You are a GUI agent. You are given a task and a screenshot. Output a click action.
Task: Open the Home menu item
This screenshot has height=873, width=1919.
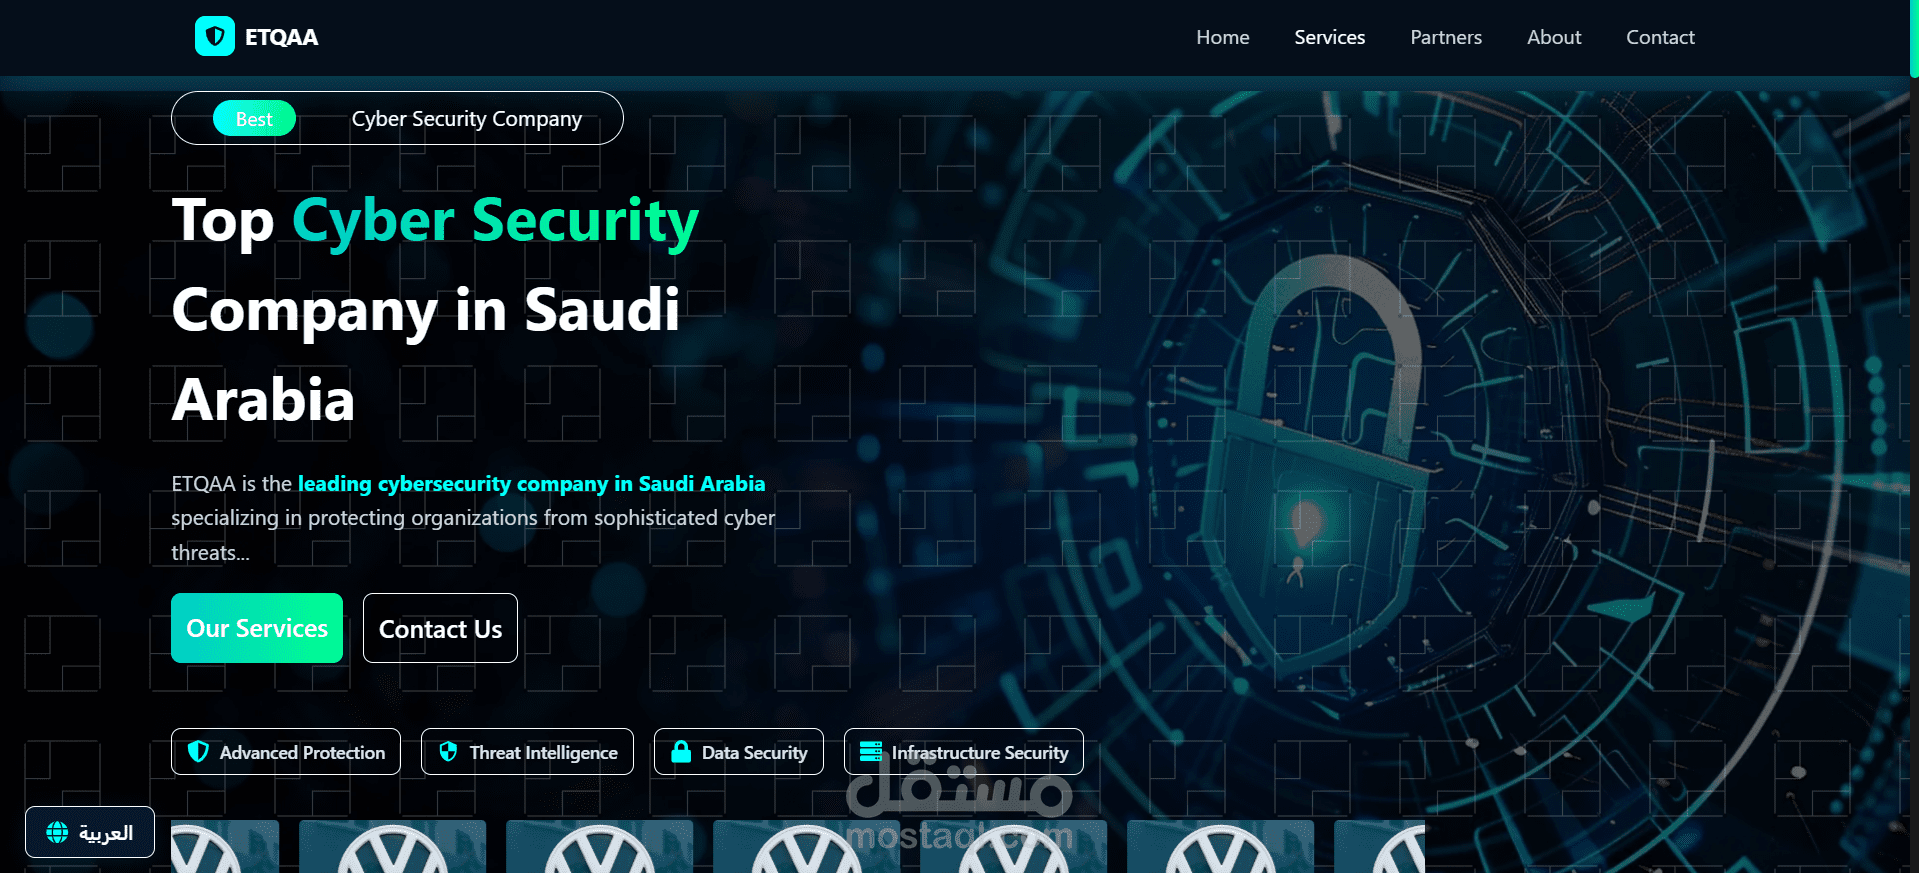(x=1222, y=37)
